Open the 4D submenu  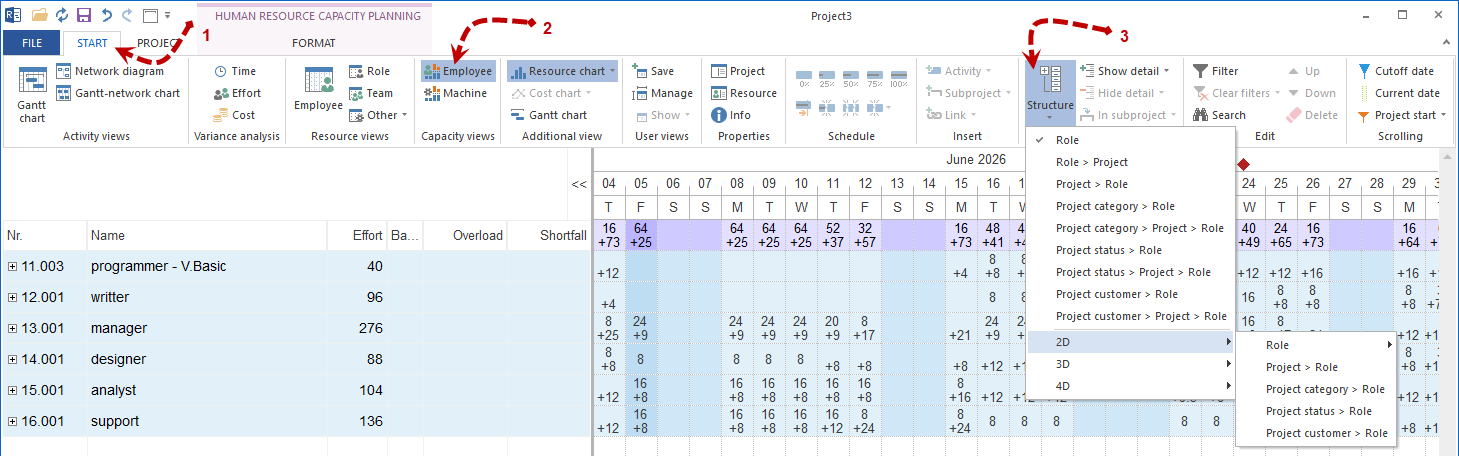click(x=1129, y=386)
